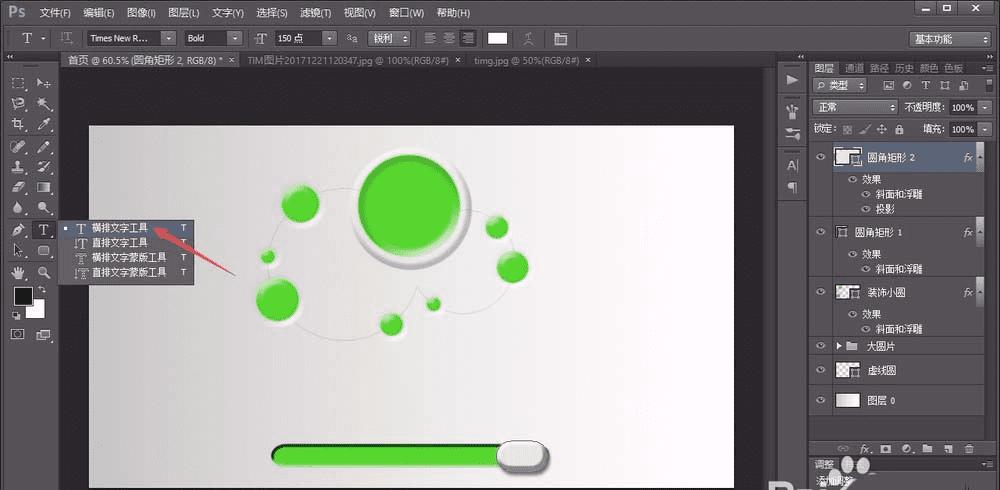Select the Zoom tool
This screenshot has width=1000, height=490.
pos(43,273)
